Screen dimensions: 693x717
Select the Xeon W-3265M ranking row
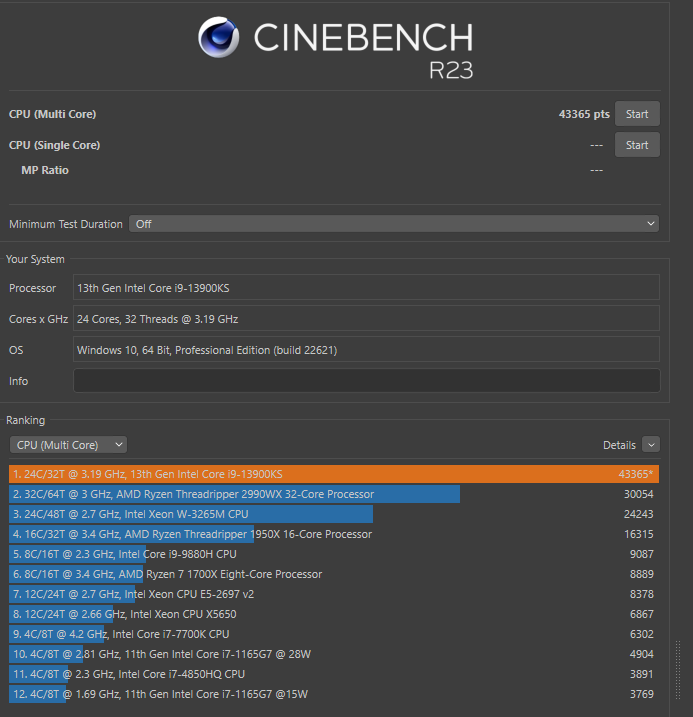pyautogui.click(x=334, y=514)
